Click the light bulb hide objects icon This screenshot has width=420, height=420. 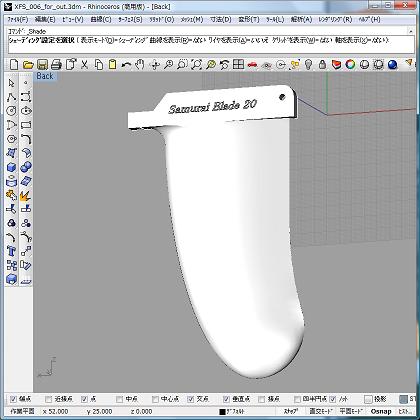(308, 64)
